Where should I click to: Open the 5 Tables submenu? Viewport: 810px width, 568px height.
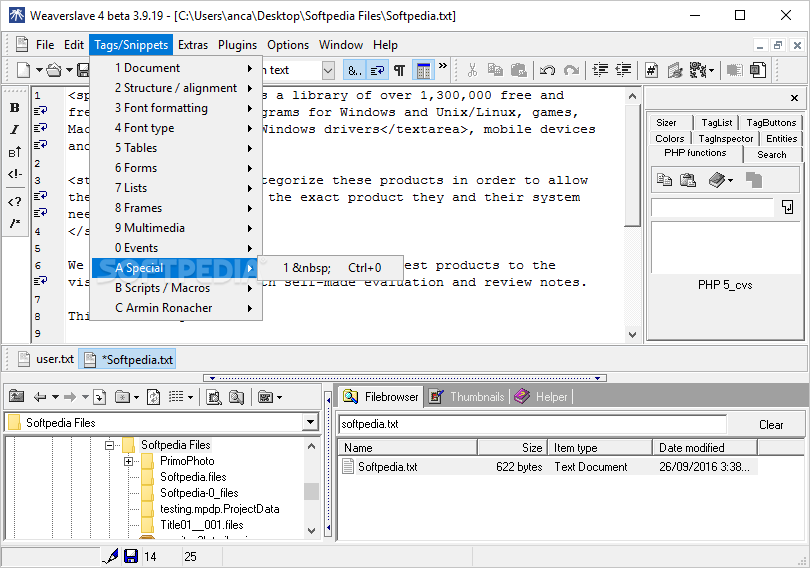tap(176, 148)
